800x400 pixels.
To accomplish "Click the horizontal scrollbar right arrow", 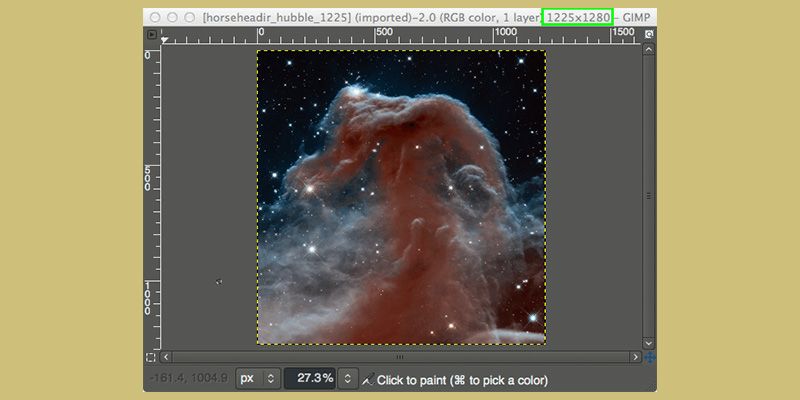I will coord(636,357).
